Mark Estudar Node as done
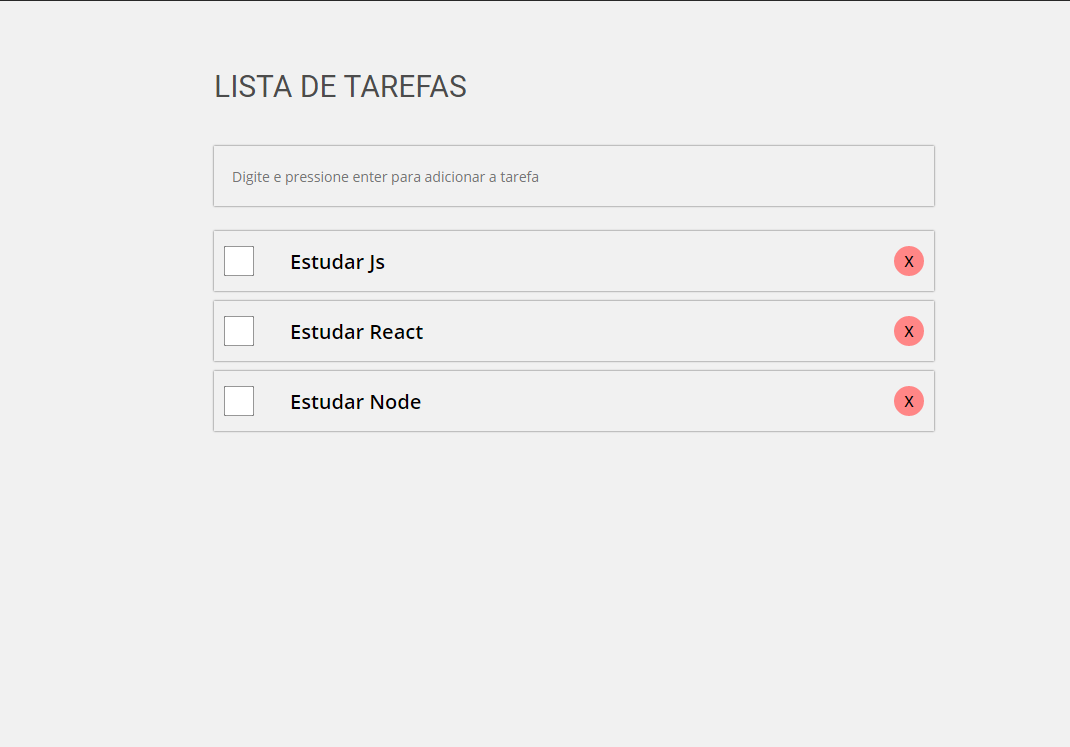The image size is (1070, 747). click(239, 401)
